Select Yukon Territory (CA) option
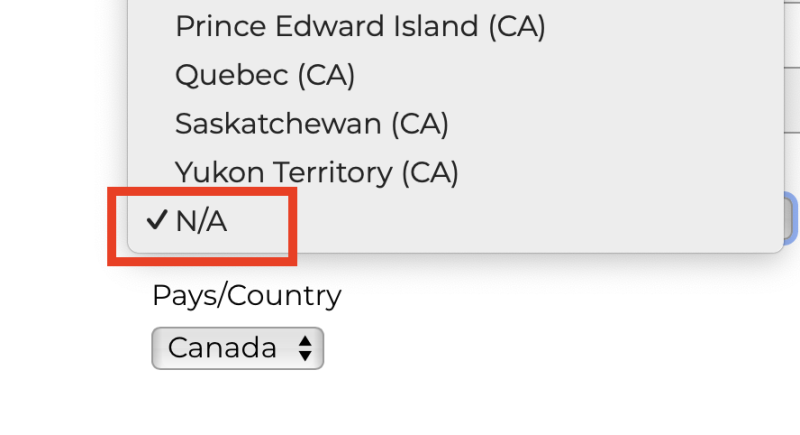This screenshot has height=435, width=800. pos(316,173)
